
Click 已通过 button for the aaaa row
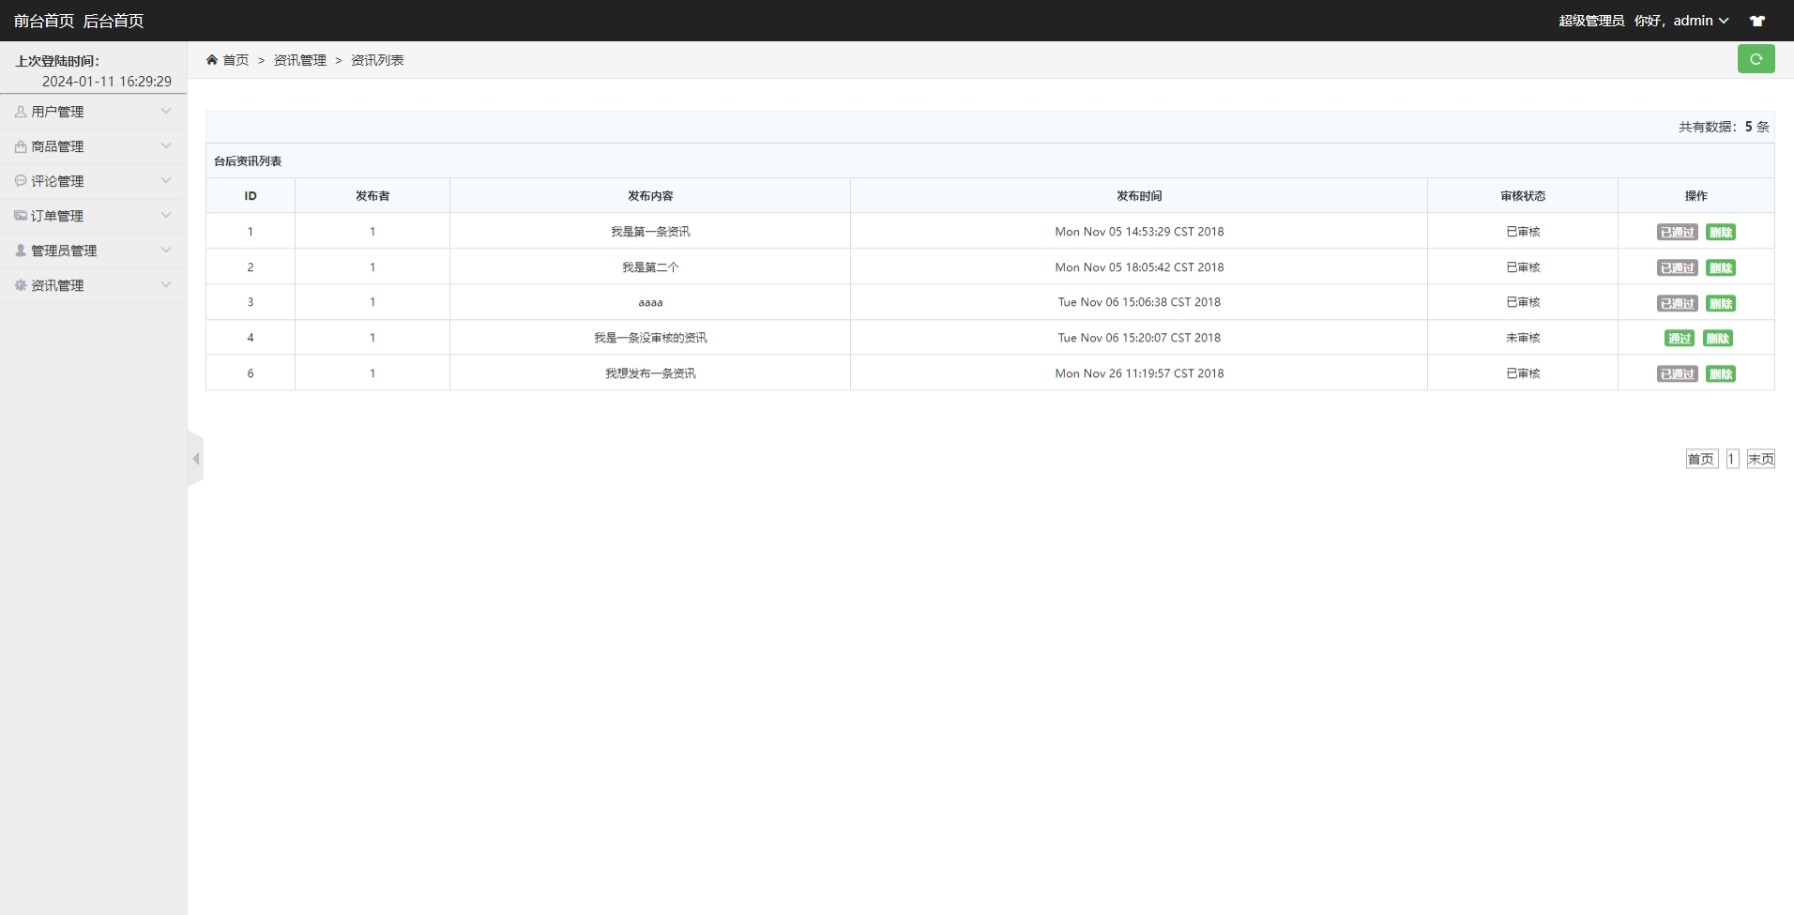(x=1677, y=303)
